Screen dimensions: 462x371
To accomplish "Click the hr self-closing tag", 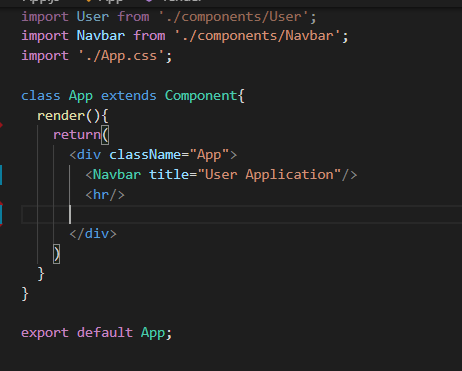I will [x=105, y=195].
